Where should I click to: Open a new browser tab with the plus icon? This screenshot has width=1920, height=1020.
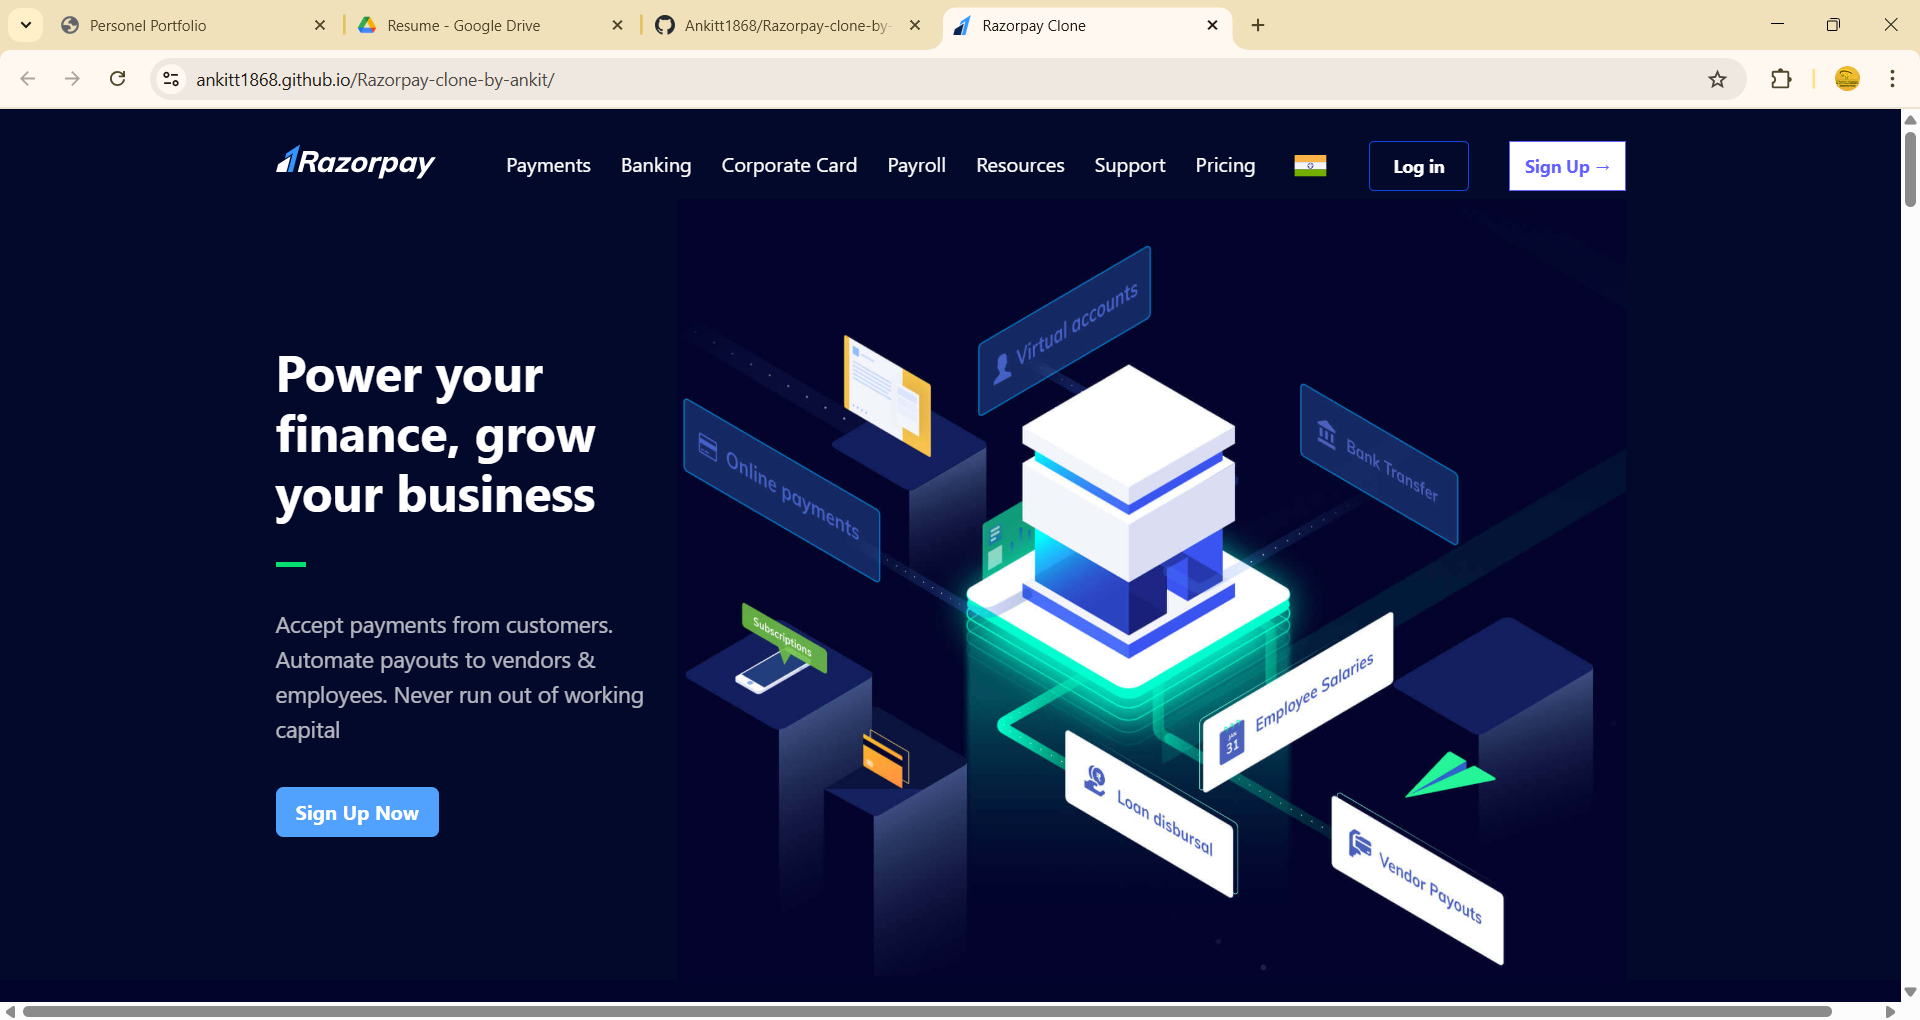pos(1258,25)
